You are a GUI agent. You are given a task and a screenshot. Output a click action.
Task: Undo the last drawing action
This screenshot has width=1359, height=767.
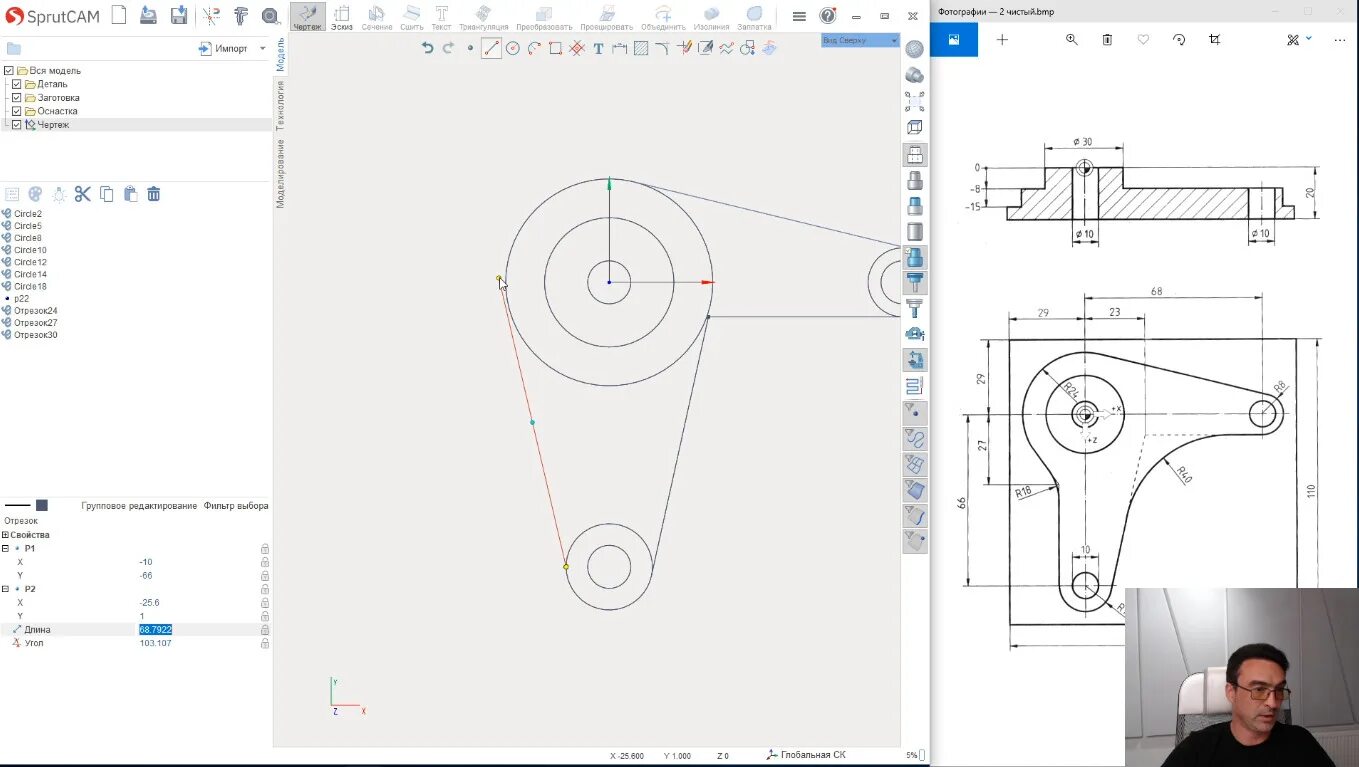tap(428, 48)
